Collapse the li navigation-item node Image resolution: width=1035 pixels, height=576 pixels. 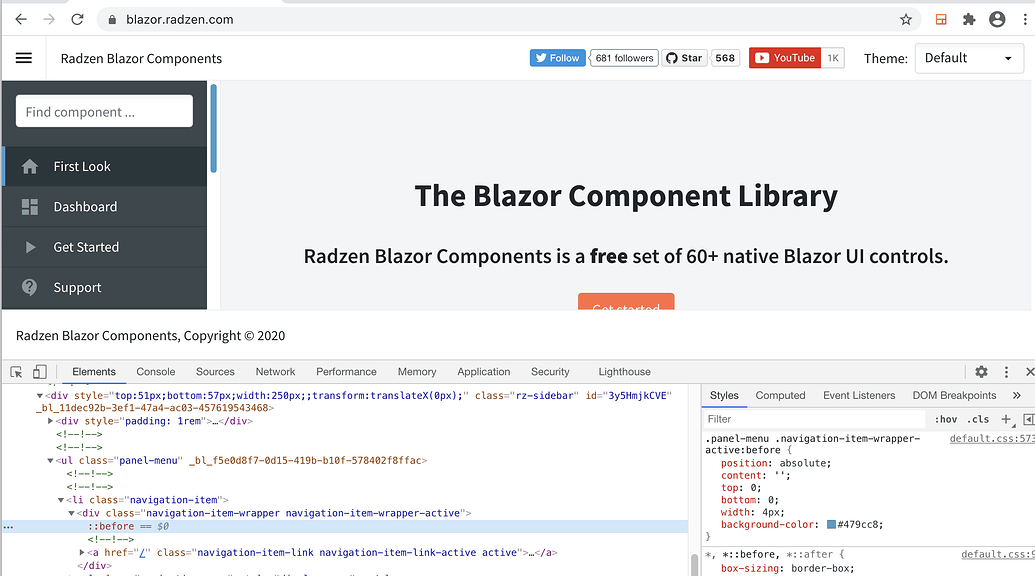tap(61, 500)
